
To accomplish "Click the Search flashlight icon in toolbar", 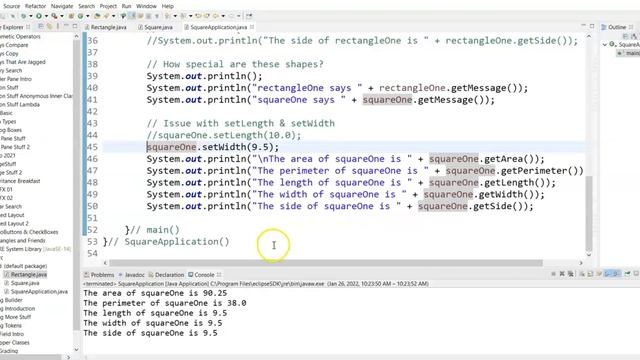I will coord(106,16).
